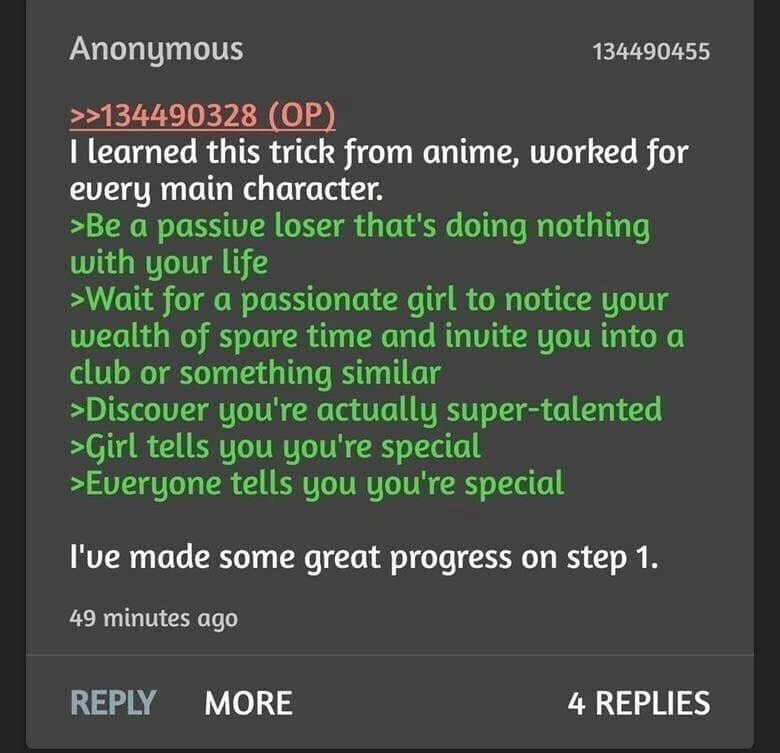Screen dimensions: 780x753
Task: Tap the Anonymous poster name
Action: [x=156, y=50]
